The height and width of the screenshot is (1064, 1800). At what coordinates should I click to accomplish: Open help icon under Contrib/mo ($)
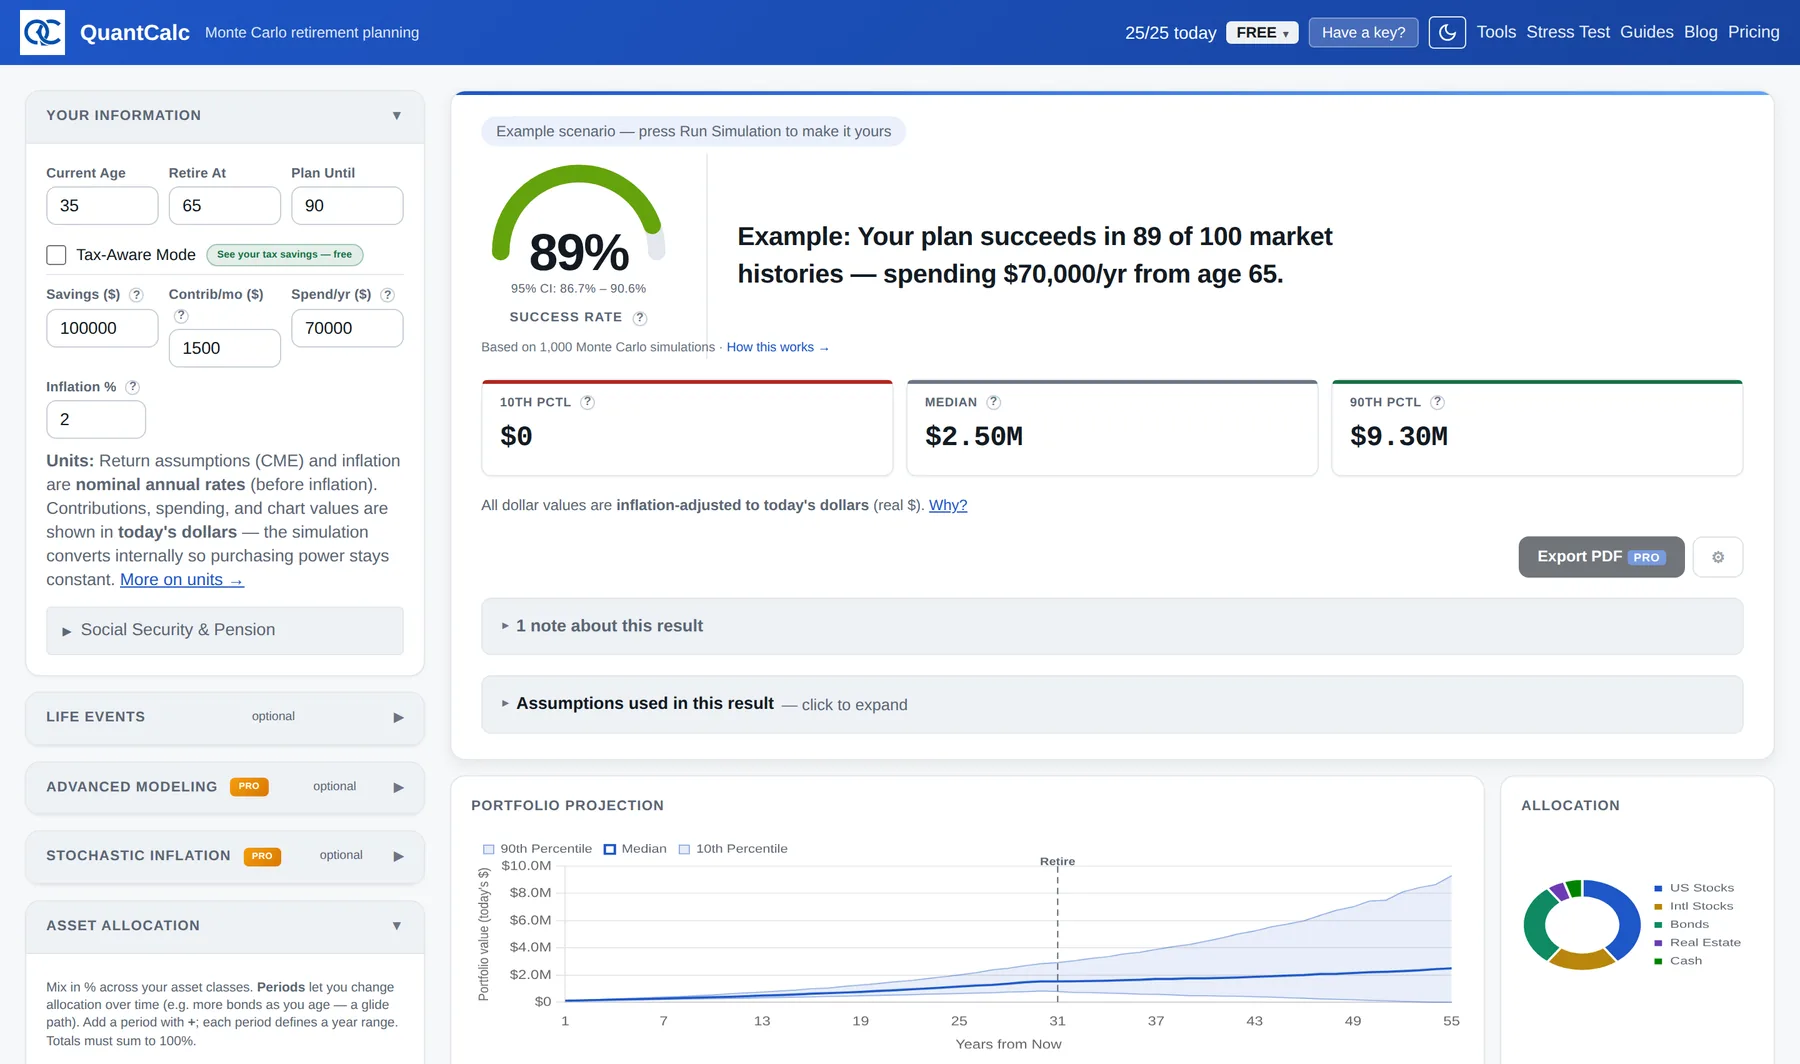pyautogui.click(x=181, y=316)
